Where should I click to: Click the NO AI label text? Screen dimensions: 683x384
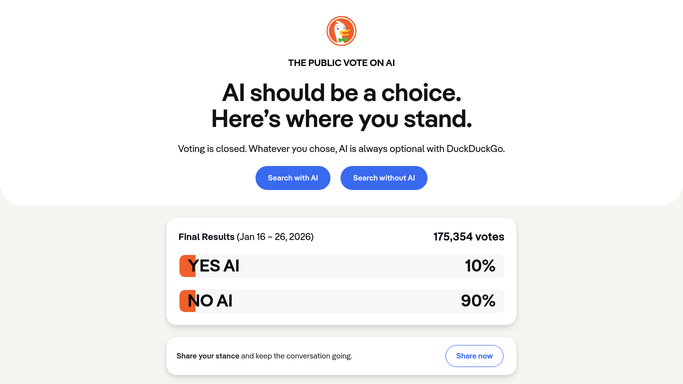click(x=210, y=301)
